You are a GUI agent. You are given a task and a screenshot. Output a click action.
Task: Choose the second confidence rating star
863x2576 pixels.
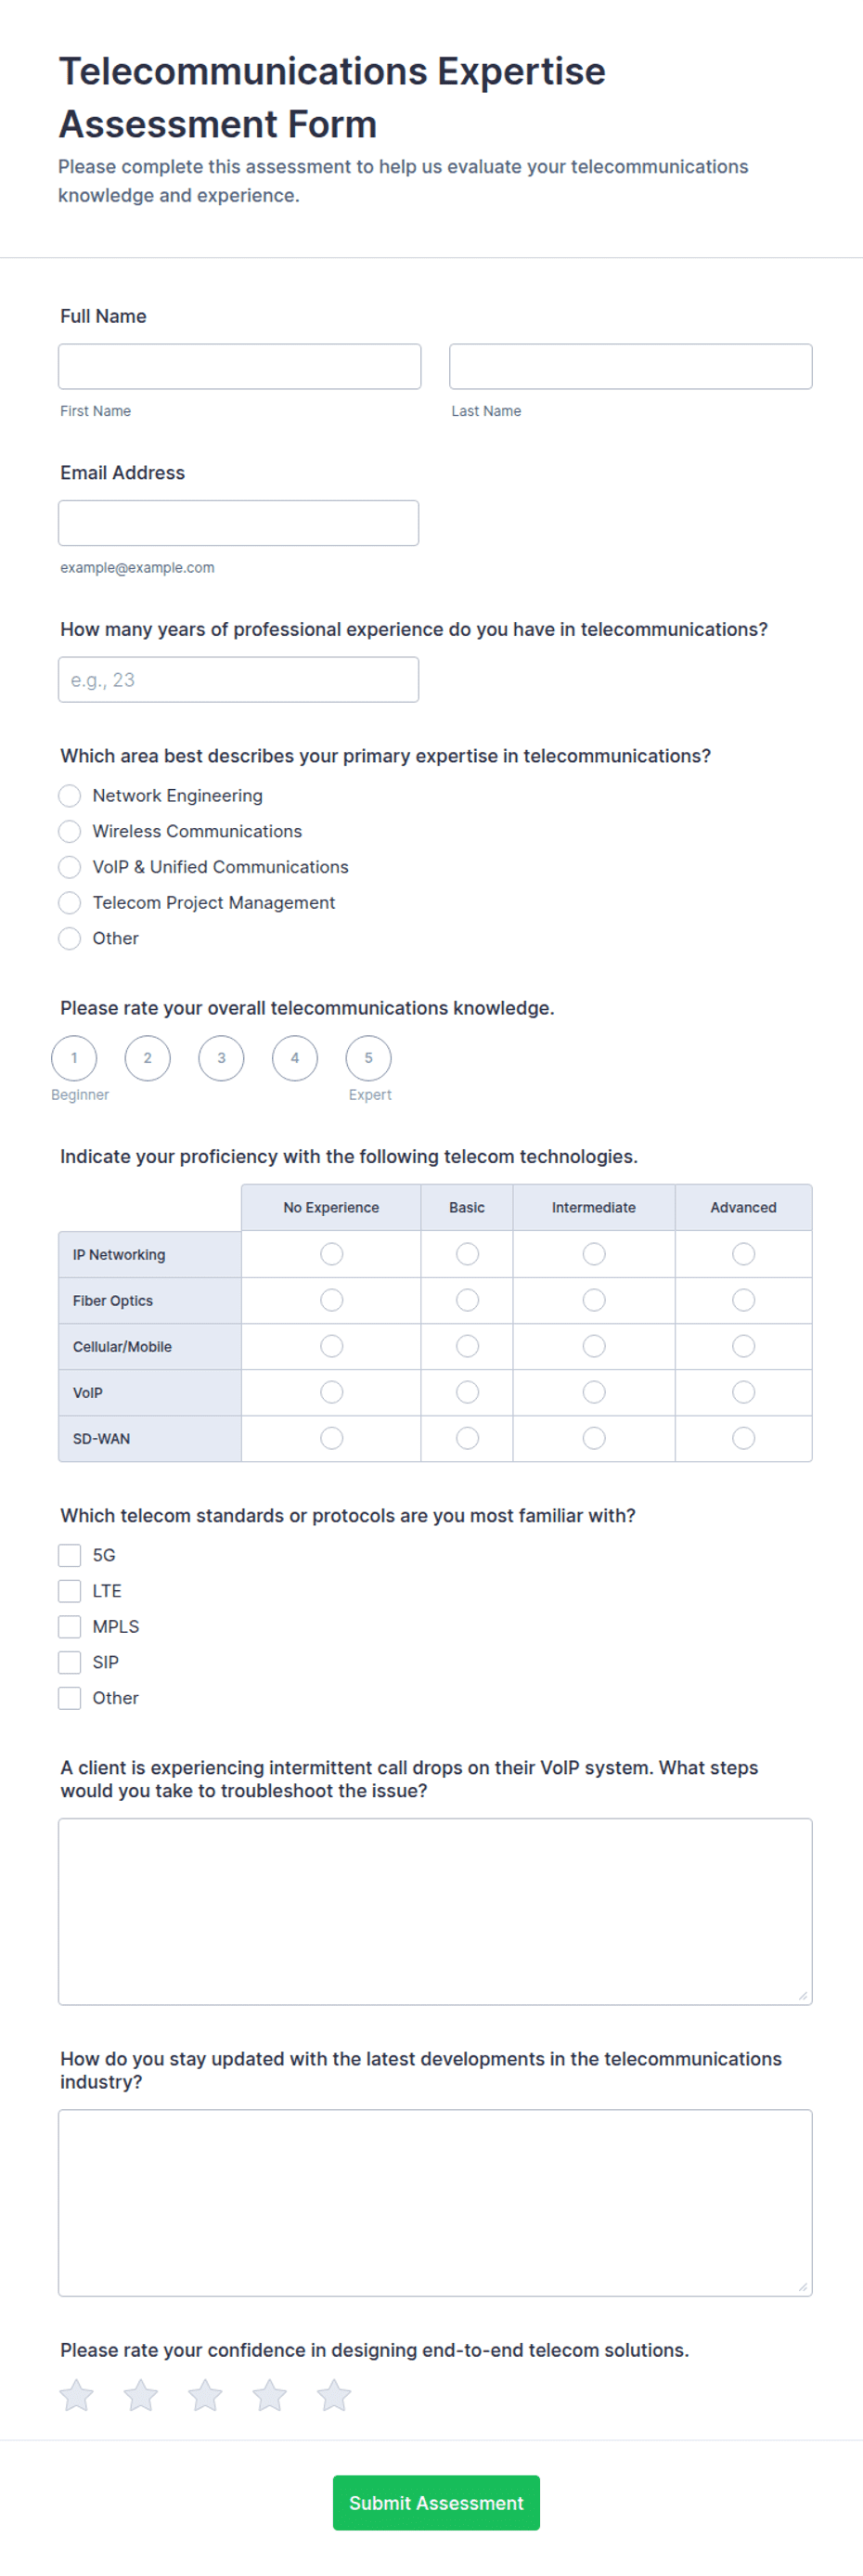(x=141, y=2394)
